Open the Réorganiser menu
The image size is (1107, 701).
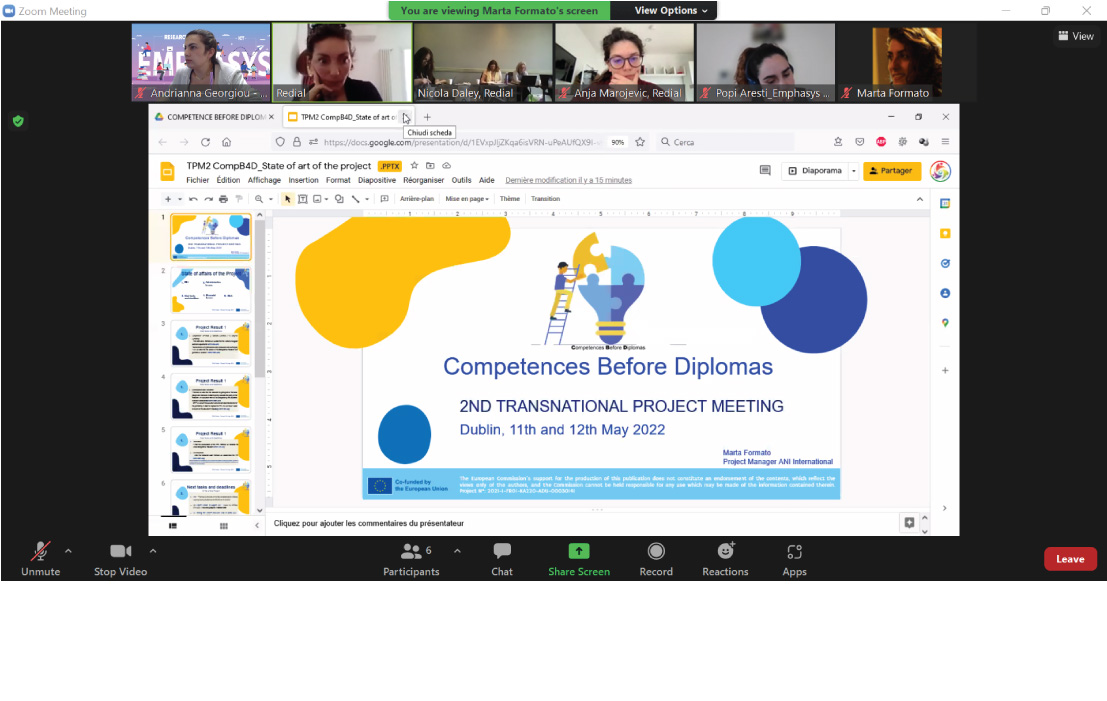point(424,180)
